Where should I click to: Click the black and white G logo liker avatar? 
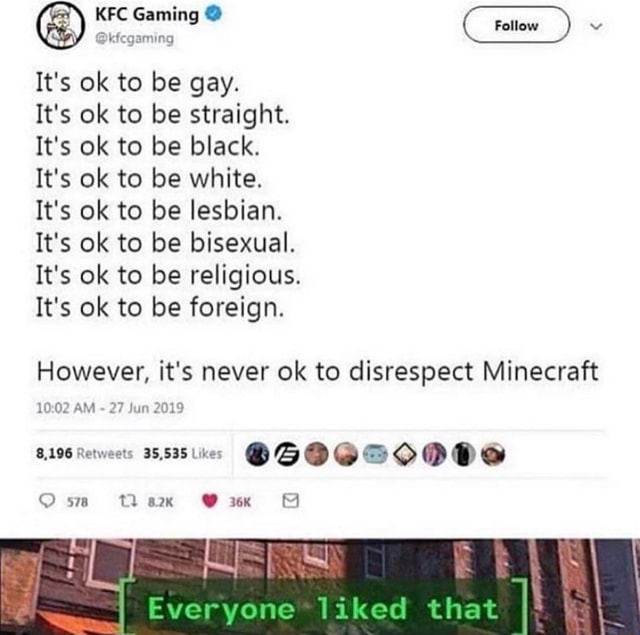pyautogui.click(x=287, y=454)
